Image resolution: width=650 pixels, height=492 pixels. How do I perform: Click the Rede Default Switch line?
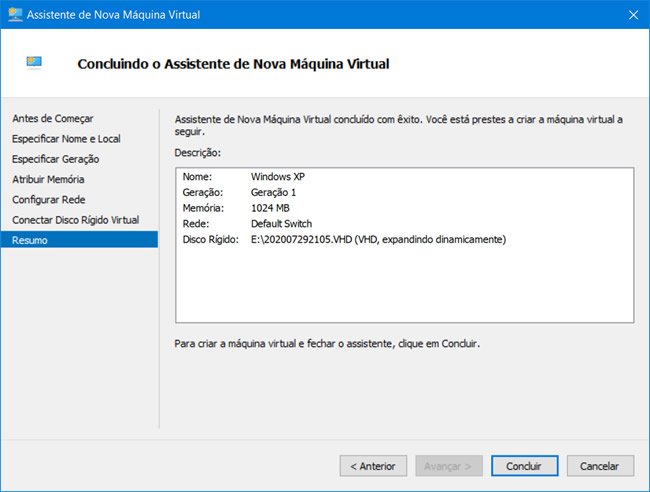[x=280, y=224]
